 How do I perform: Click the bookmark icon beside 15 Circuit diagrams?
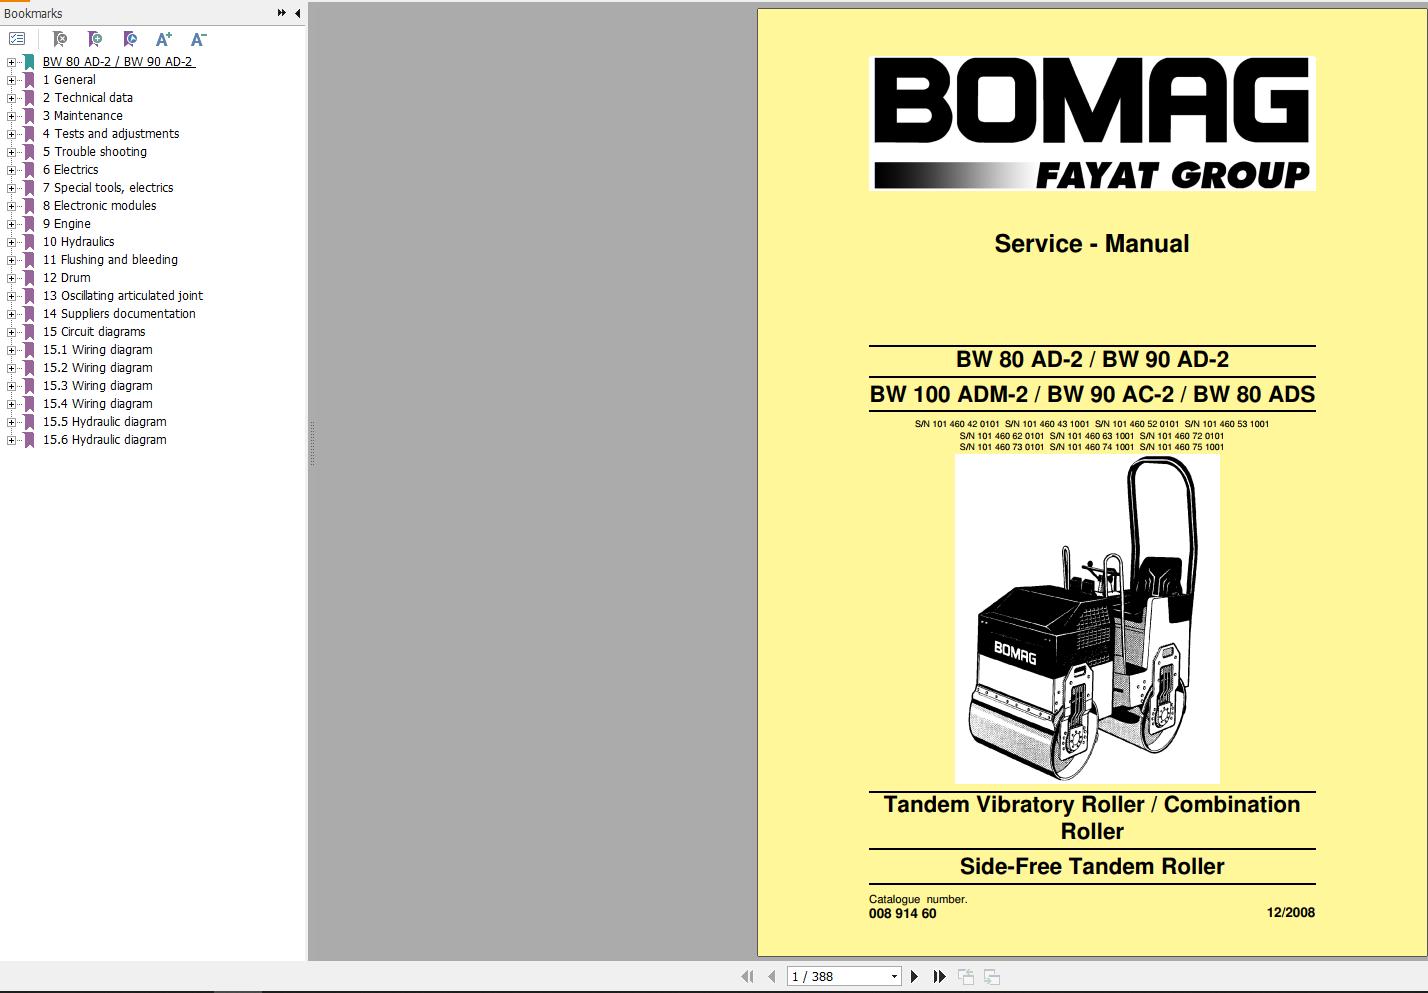click(x=29, y=332)
